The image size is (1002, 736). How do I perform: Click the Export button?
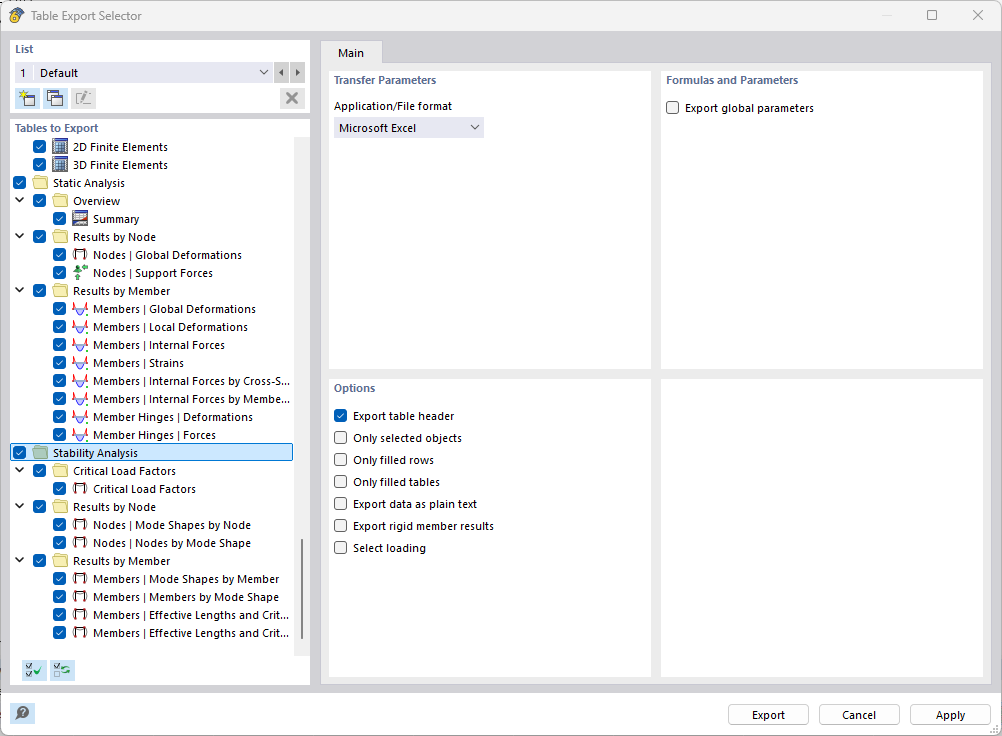[x=768, y=714]
